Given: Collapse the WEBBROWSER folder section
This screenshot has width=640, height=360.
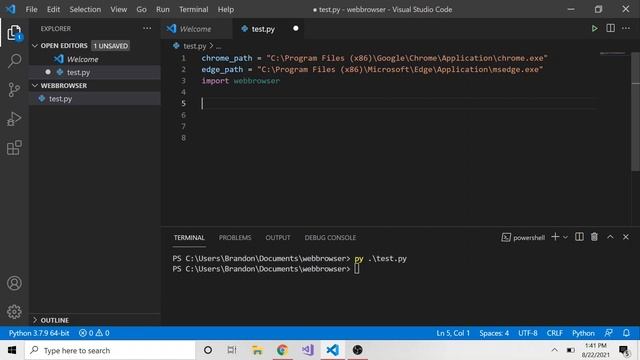Looking at the screenshot, I should (35, 85).
